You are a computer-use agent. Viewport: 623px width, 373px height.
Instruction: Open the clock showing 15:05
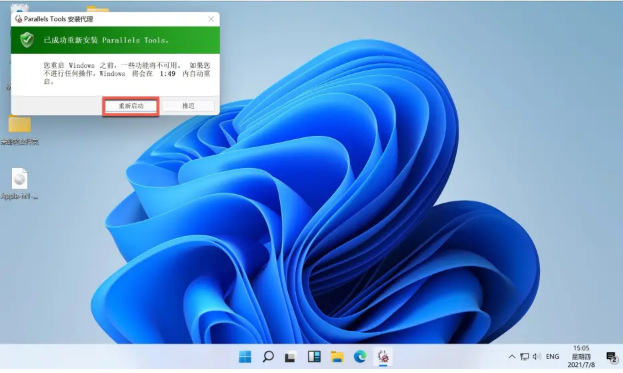click(x=581, y=356)
